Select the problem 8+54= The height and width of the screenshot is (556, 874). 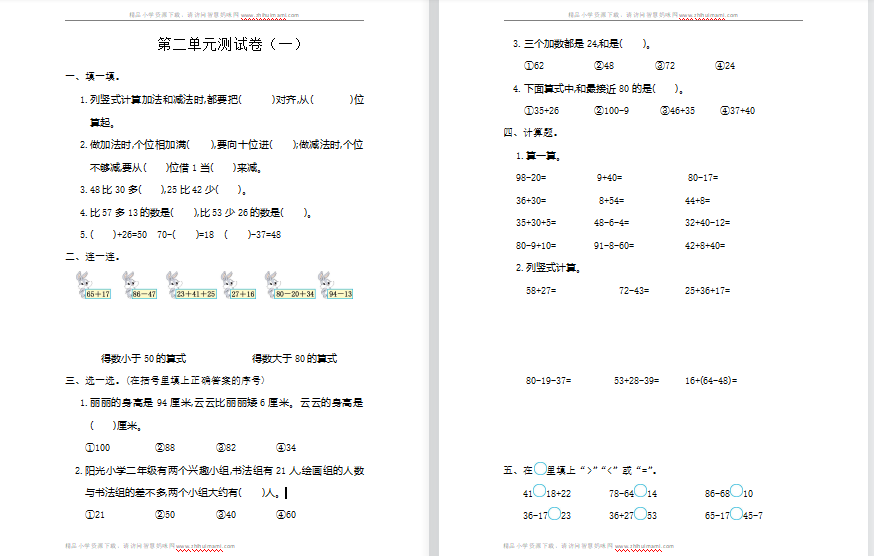(x=611, y=201)
